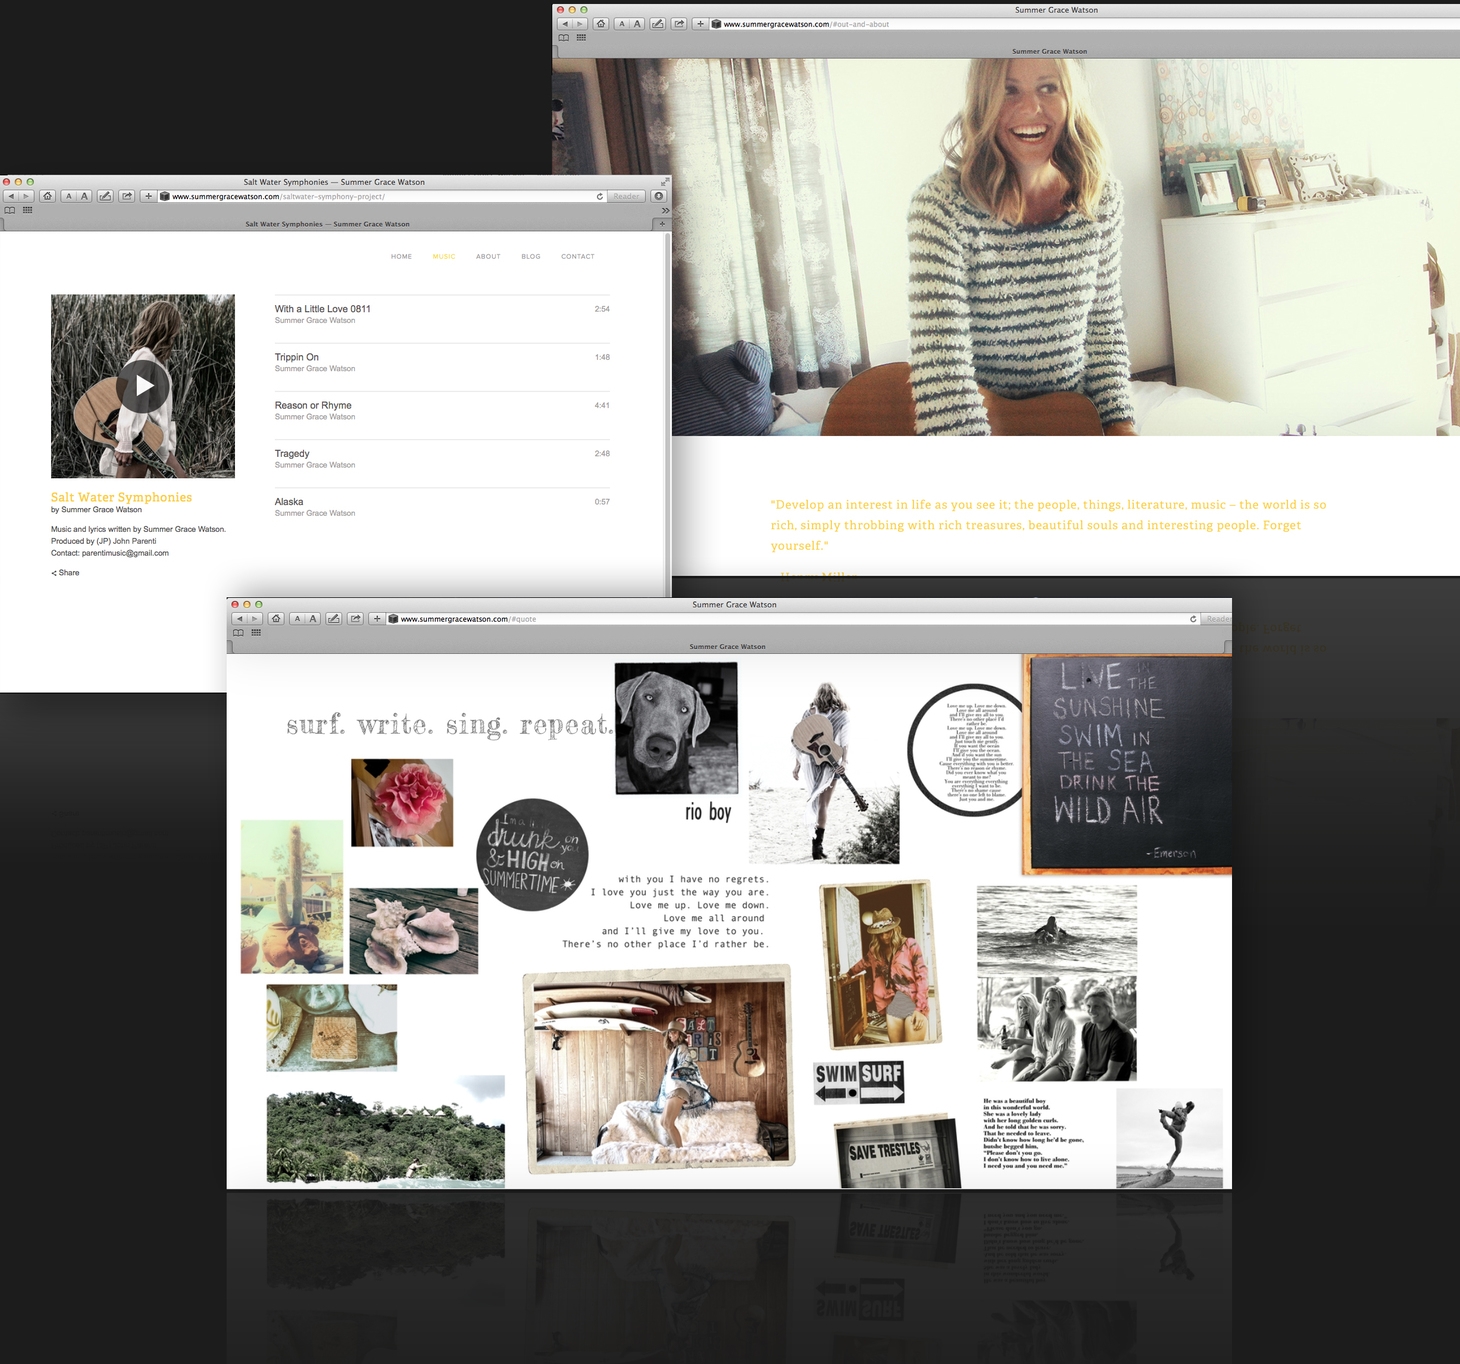Add bookmark with plus in out-and-about window
Image resolution: width=1460 pixels, height=1364 pixels.
tap(700, 24)
